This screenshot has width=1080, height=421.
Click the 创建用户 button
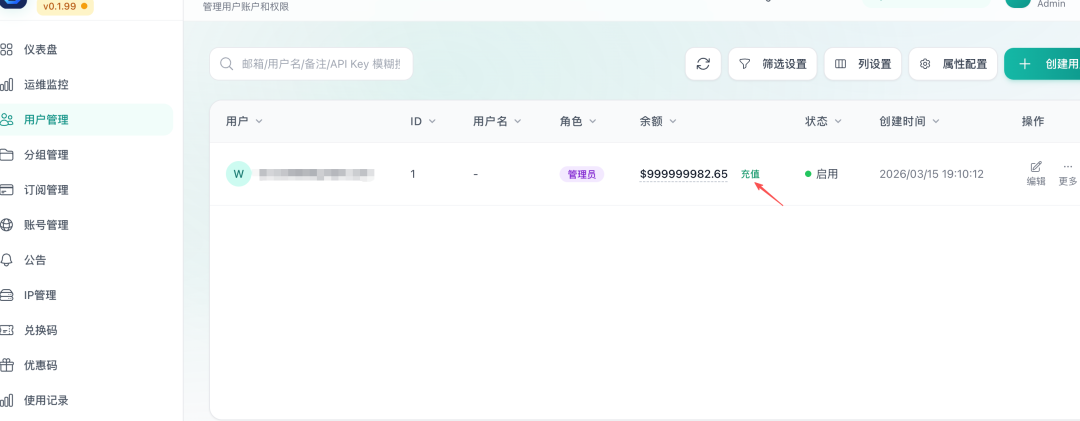coord(1042,64)
